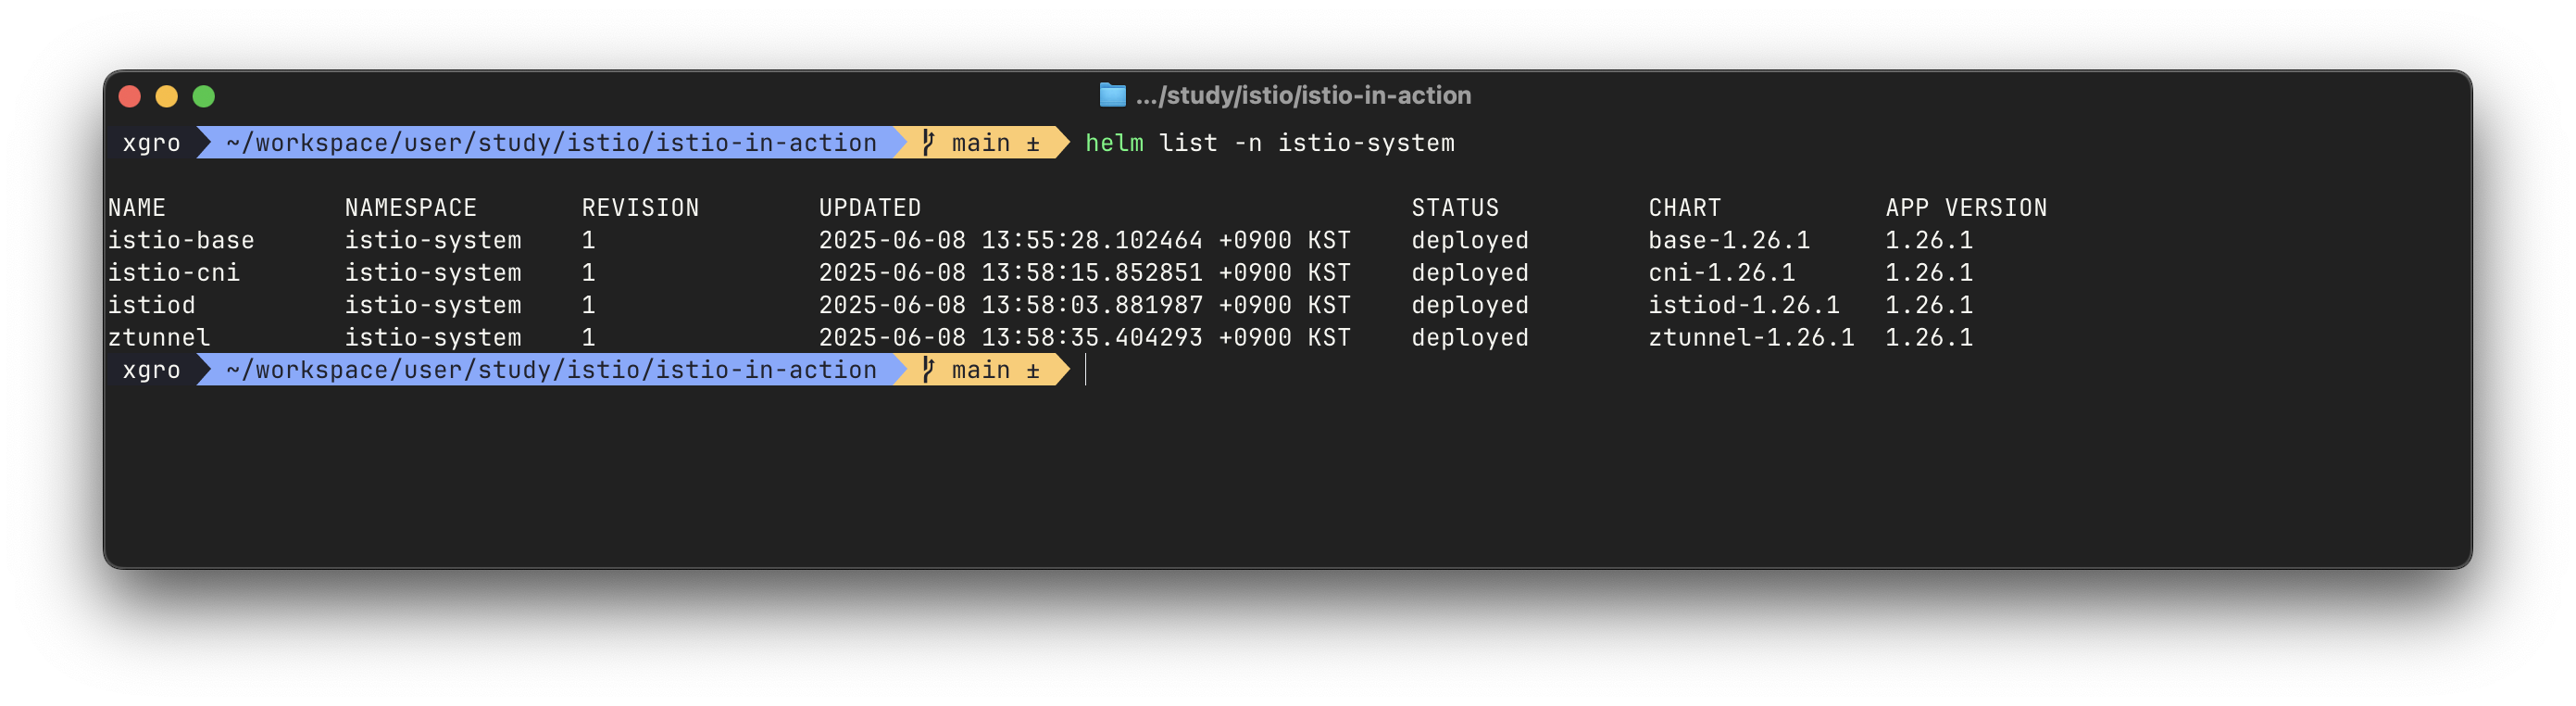The height and width of the screenshot is (706, 2576).
Task: Click the deployed status of istio-base
Action: (x=1470, y=240)
